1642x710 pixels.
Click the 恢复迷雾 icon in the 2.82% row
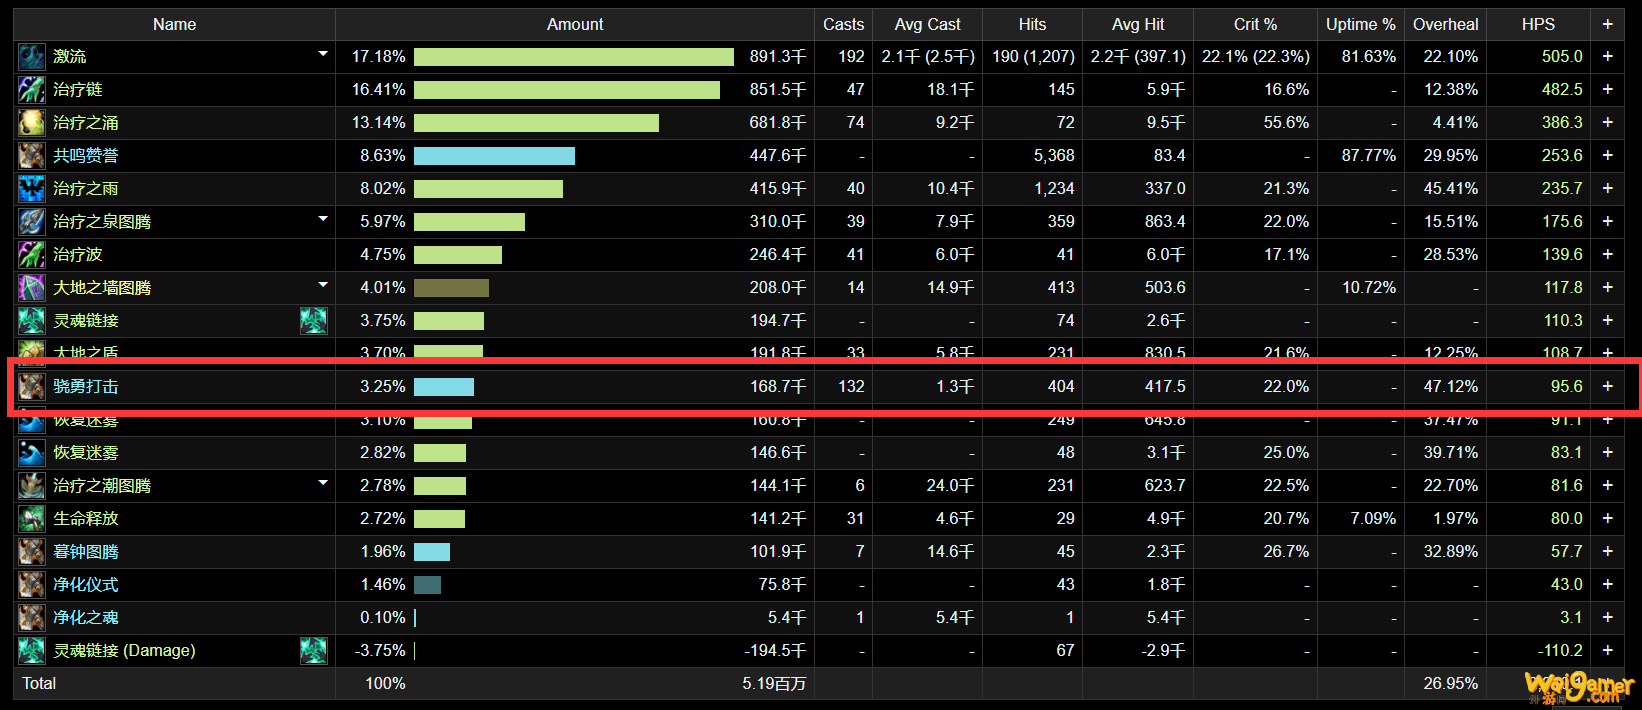tap(32, 453)
